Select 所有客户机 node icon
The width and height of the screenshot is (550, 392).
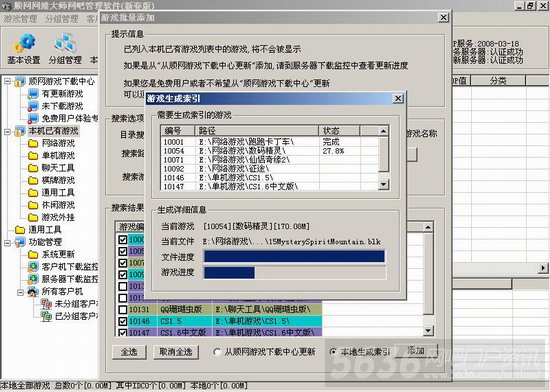point(33,291)
